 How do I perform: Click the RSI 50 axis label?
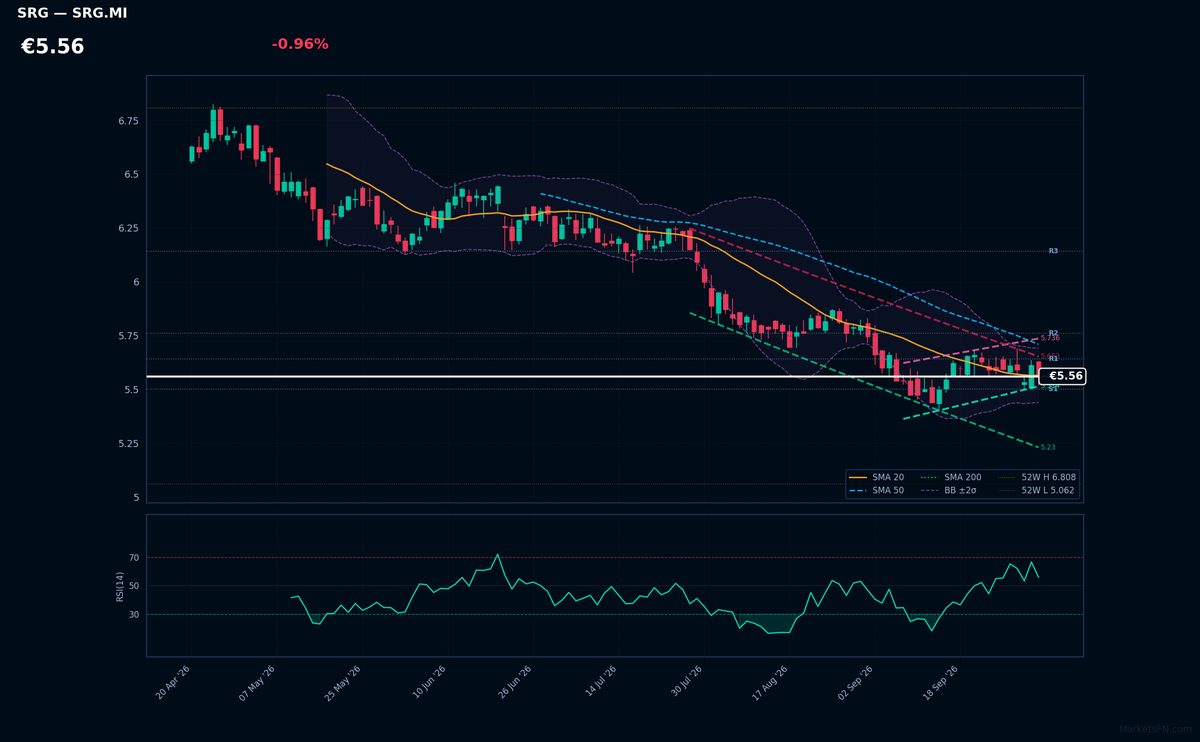point(134,586)
